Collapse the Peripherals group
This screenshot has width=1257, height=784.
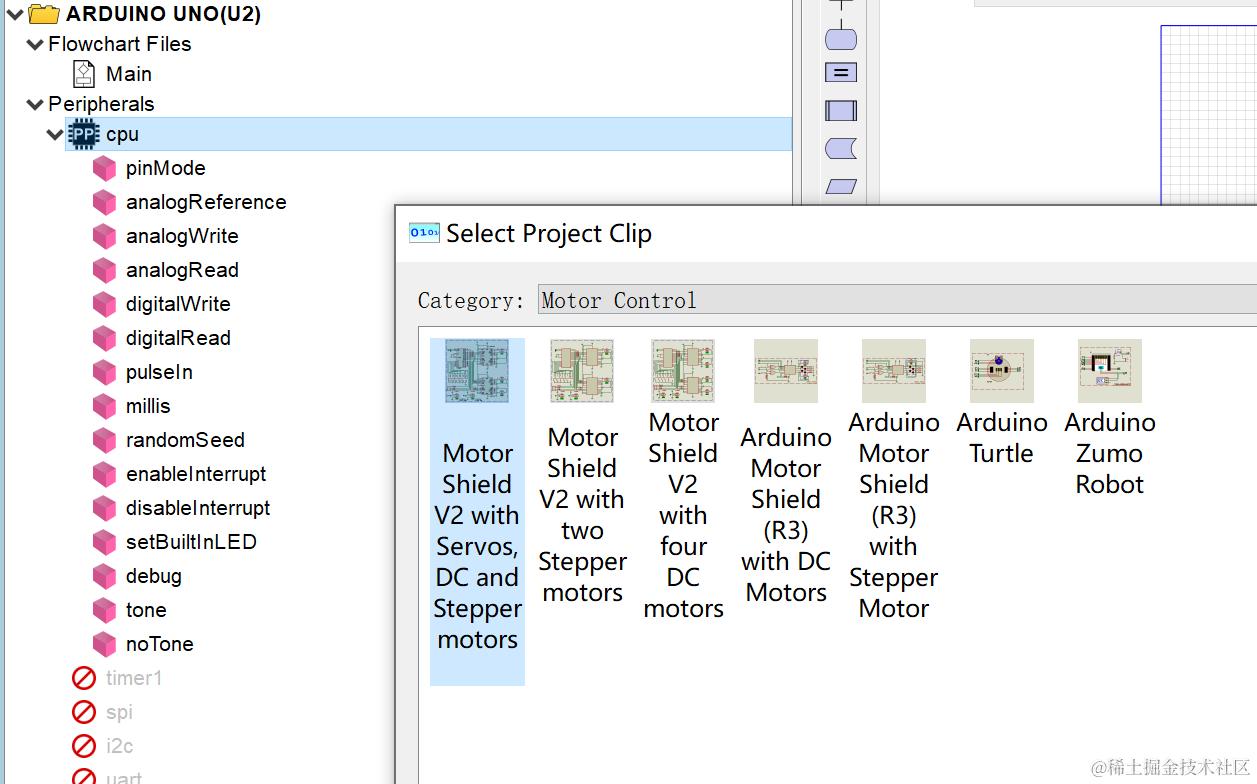point(35,104)
